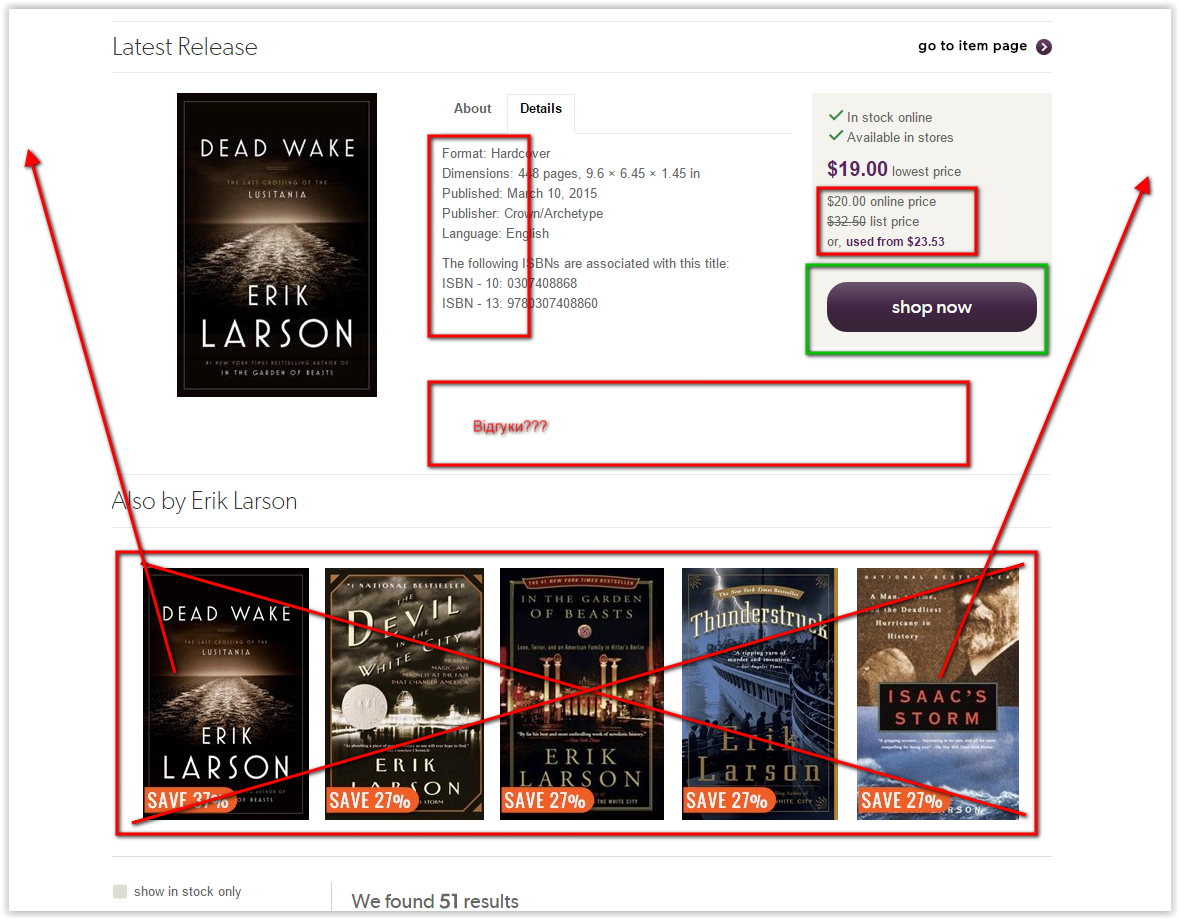
Task: Click the $32.50 list price text
Action: pyautogui.click(x=873, y=222)
